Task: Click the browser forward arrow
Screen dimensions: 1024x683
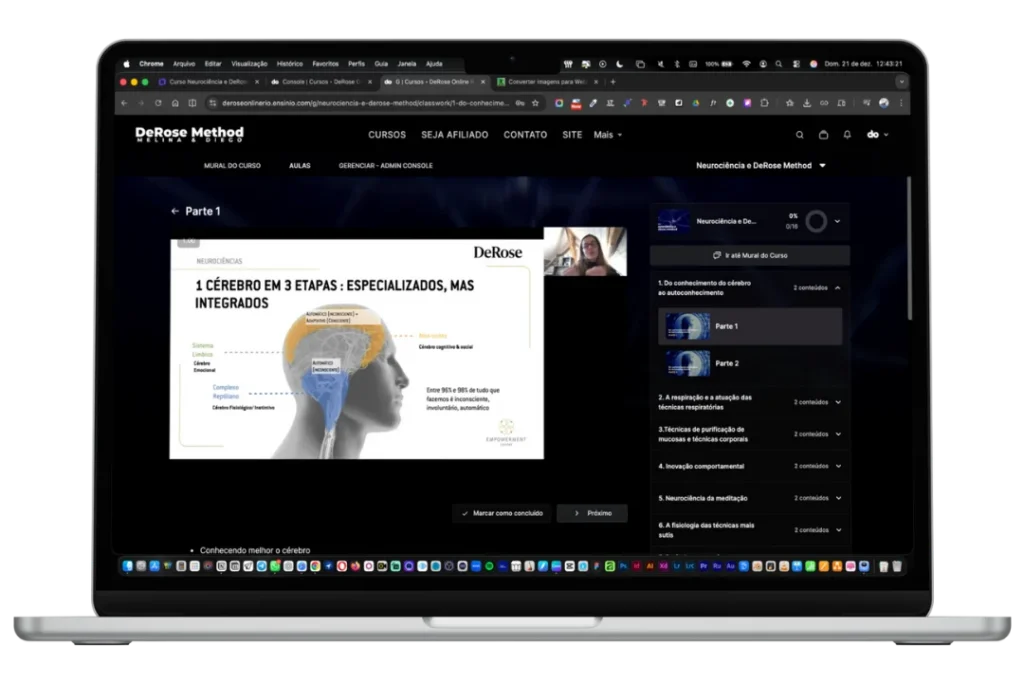Action: [141, 103]
